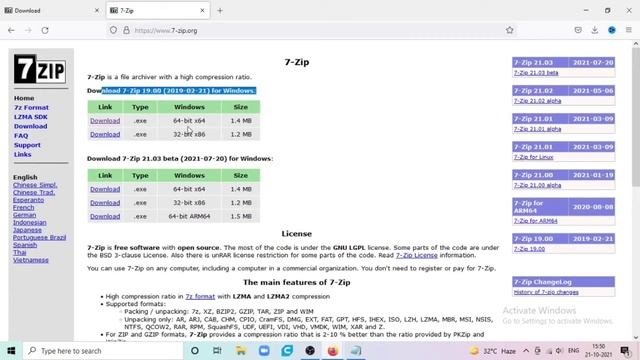Switch language to Chinese Simpl.
Image resolution: width=640 pixels, height=360 pixels.
click(x=35, y=185)
